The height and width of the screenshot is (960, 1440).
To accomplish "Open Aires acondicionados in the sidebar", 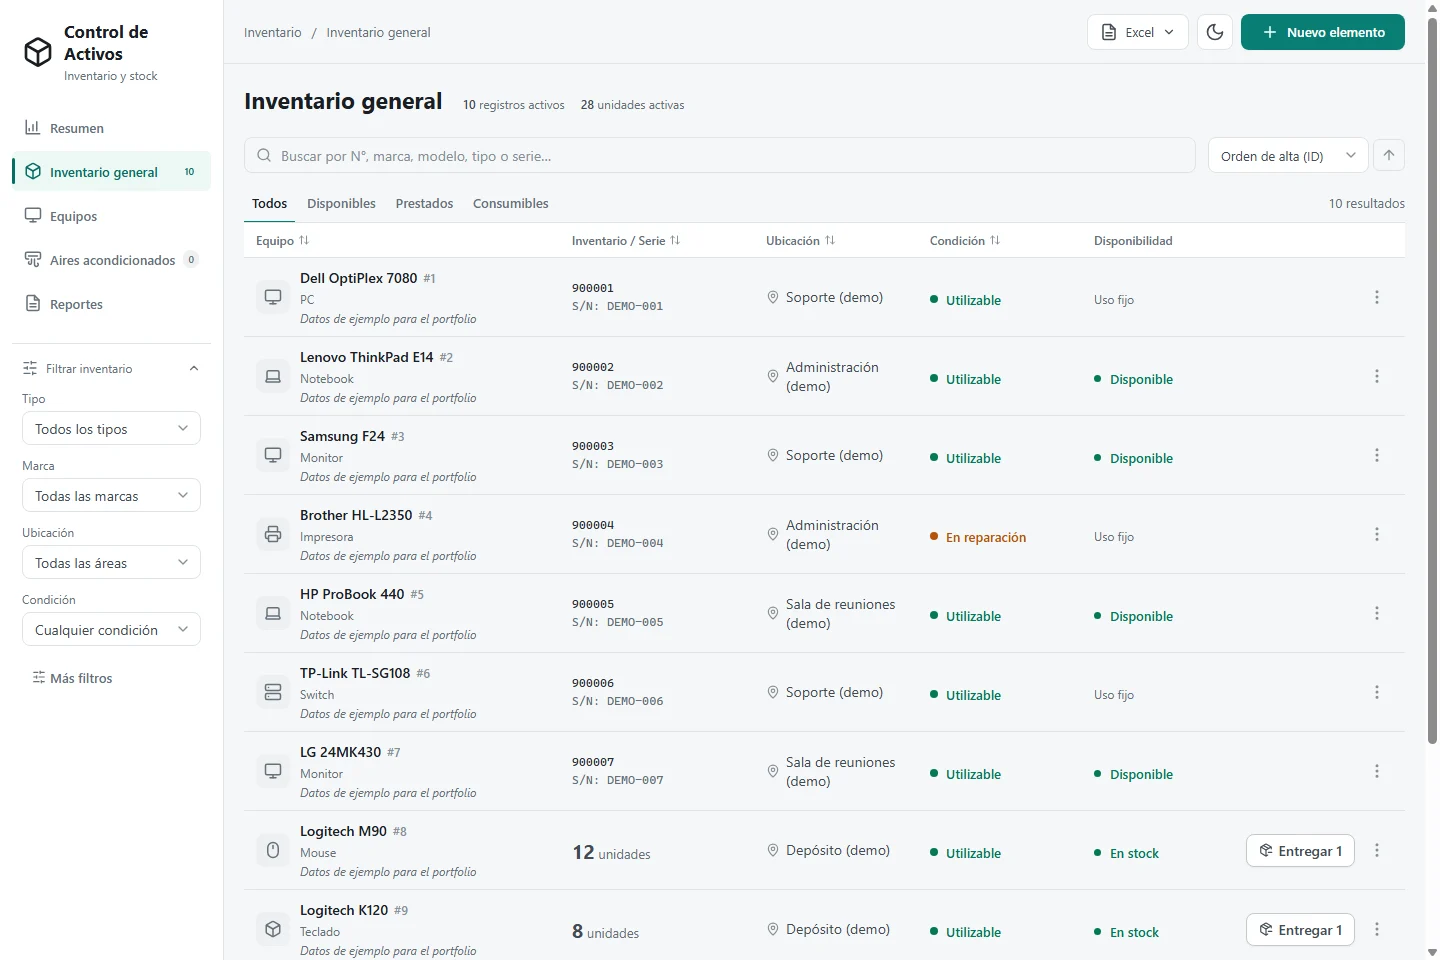I will click(x=111, y=260).
